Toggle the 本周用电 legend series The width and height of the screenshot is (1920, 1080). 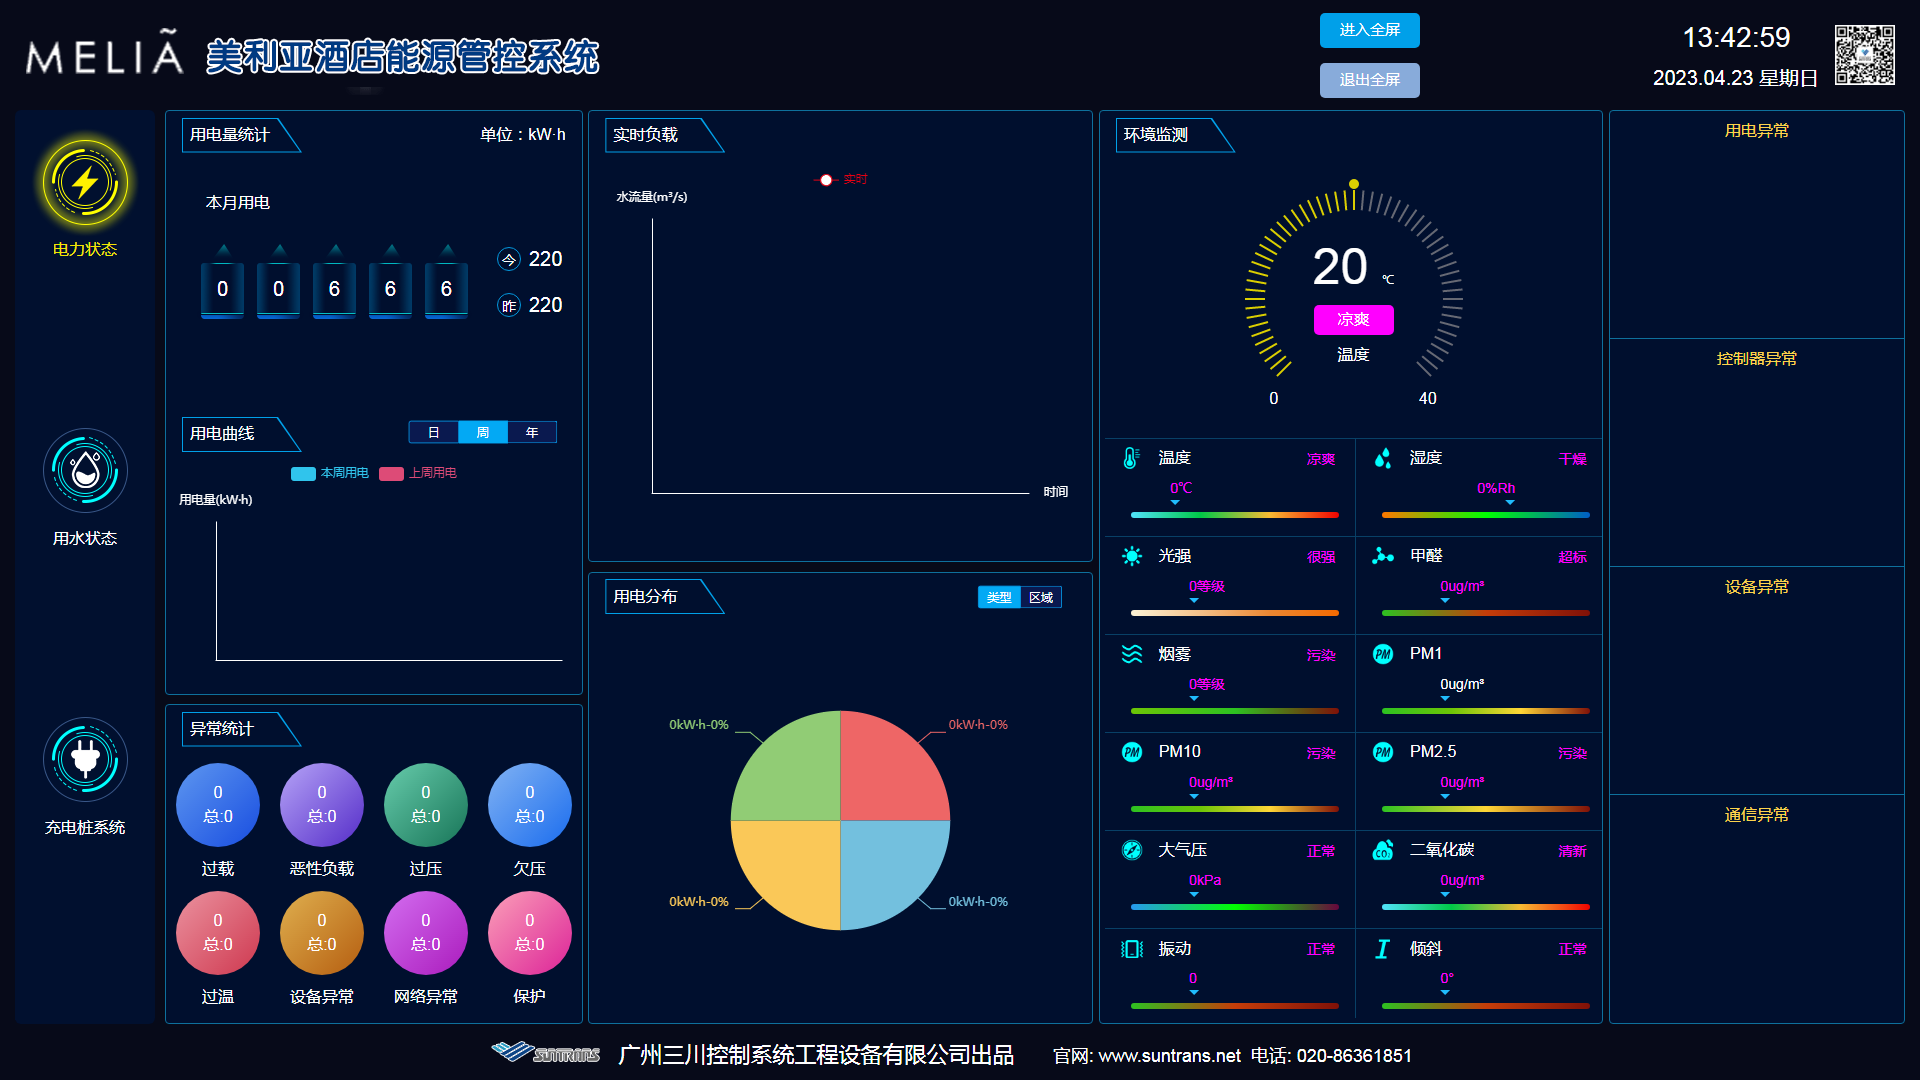pos(330,473)
